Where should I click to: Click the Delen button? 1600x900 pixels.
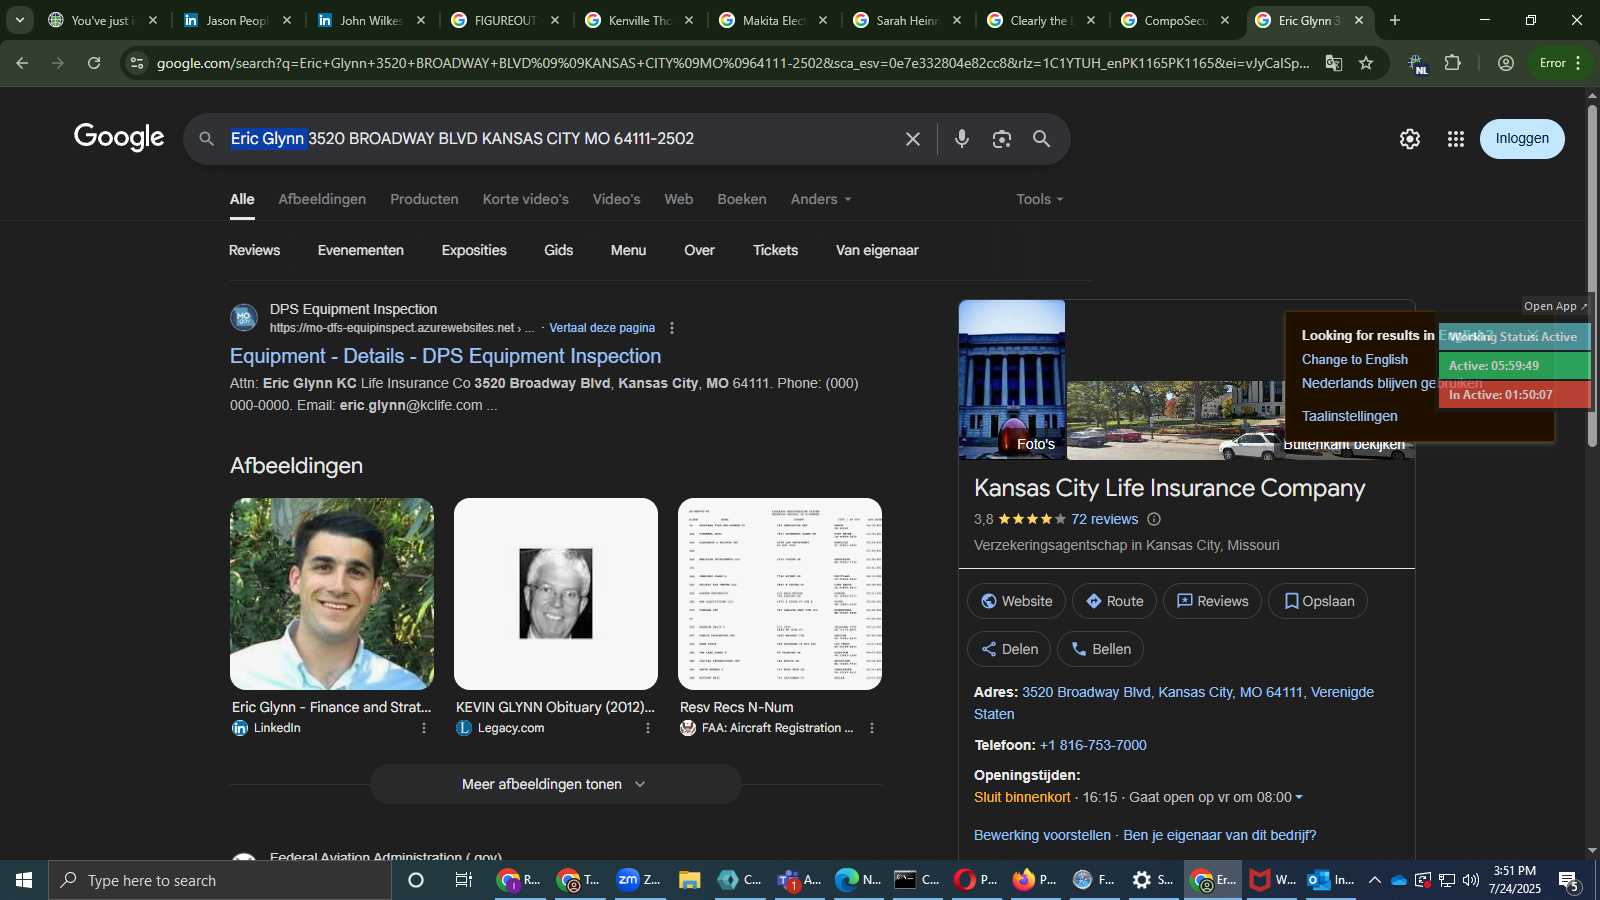point(1009,649)
